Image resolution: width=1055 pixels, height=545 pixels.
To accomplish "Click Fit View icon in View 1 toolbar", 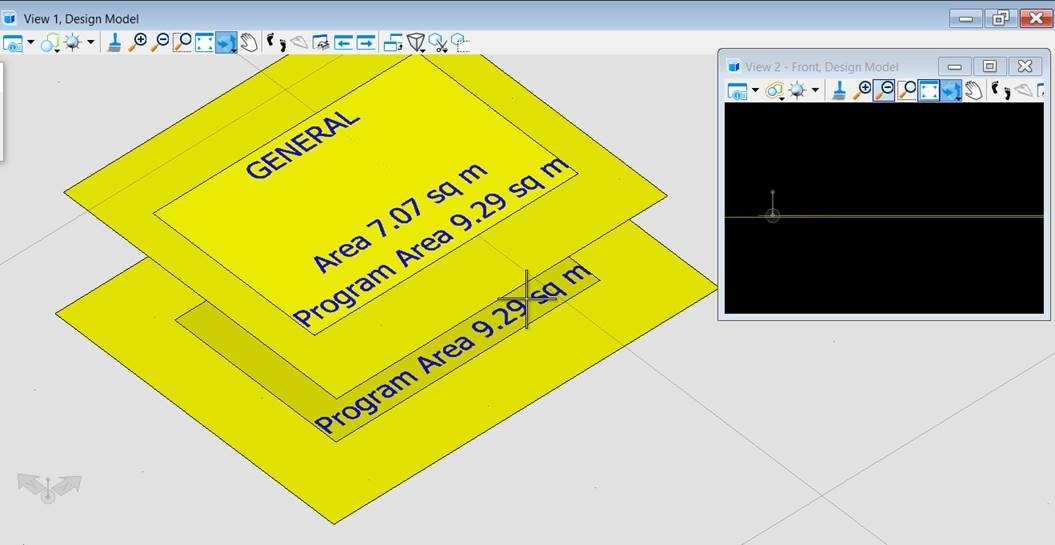I will (x=204, y=43).
